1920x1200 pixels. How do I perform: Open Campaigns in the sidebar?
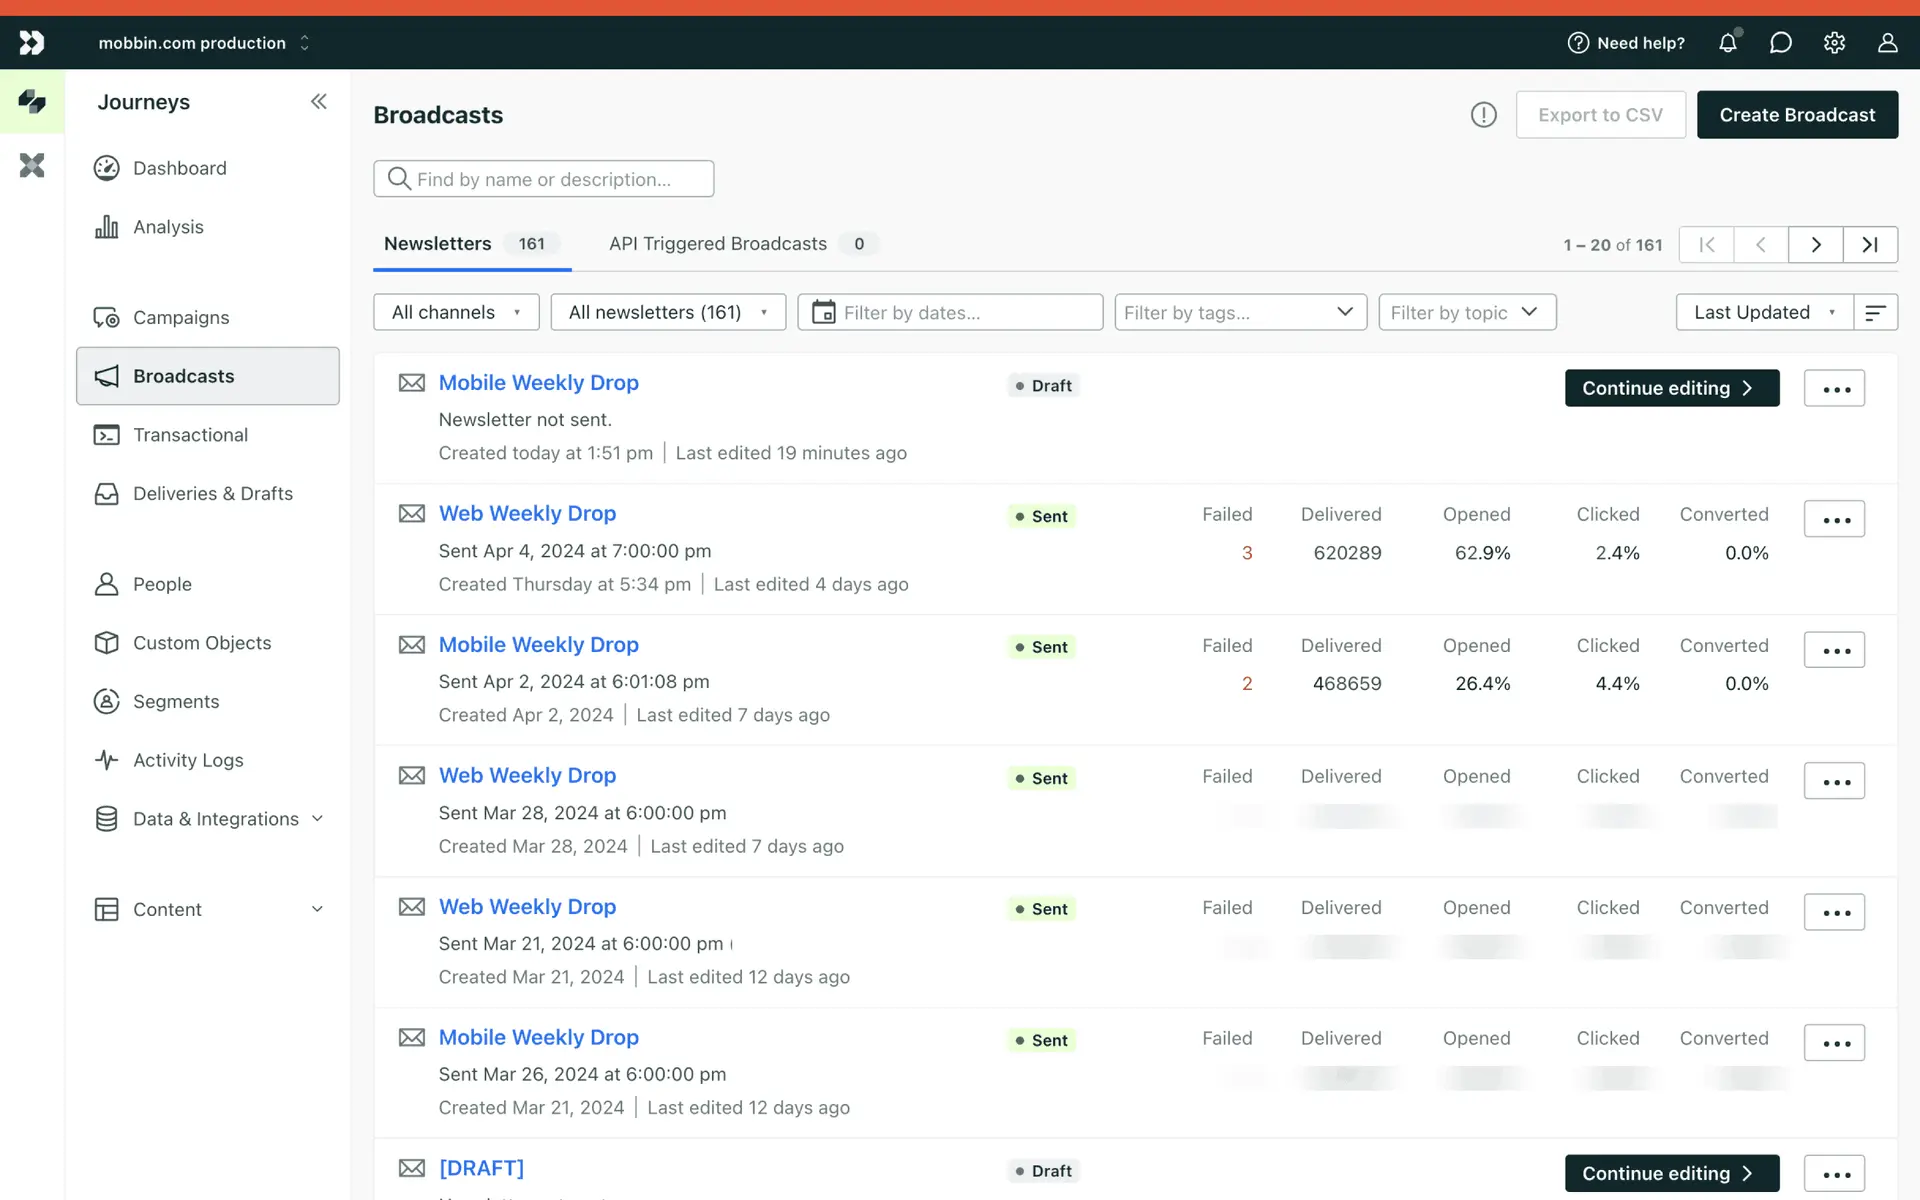click(x=180, y=317)
